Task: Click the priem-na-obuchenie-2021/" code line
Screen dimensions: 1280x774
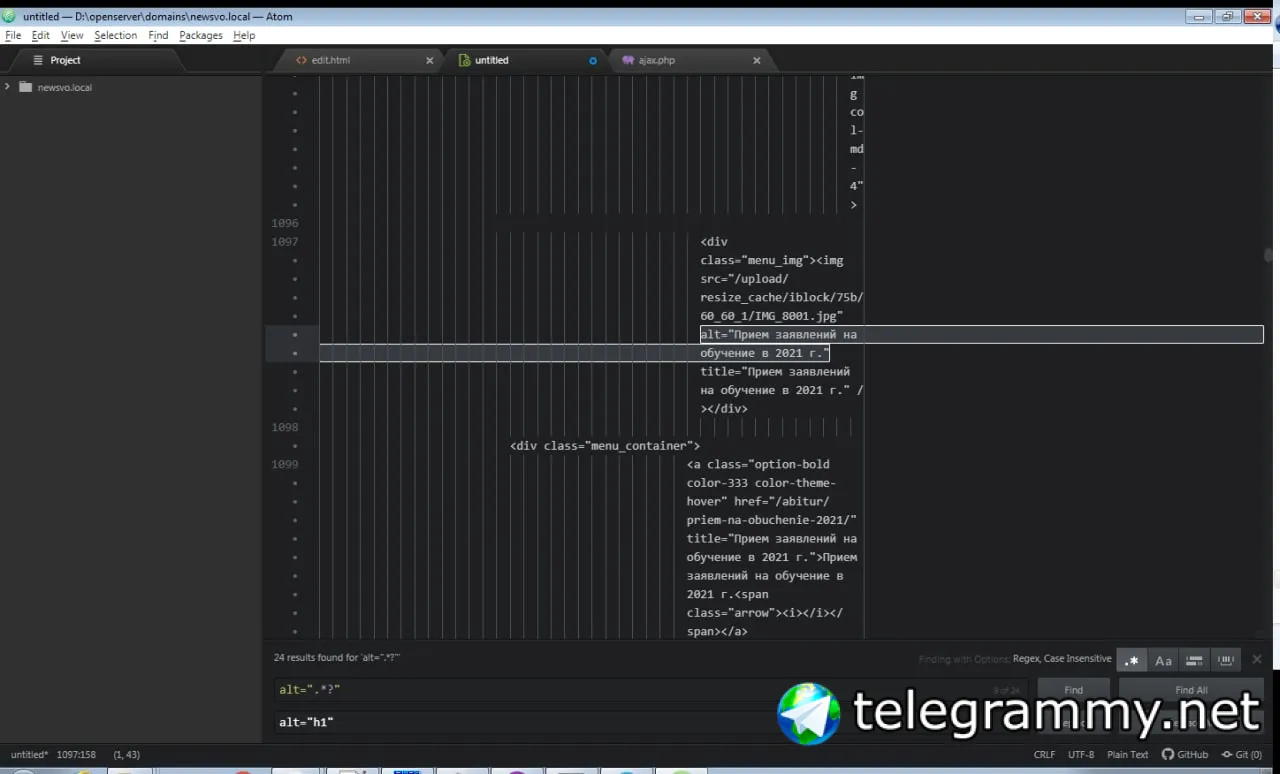Action: pyautogui.click(x=772, y=520)
